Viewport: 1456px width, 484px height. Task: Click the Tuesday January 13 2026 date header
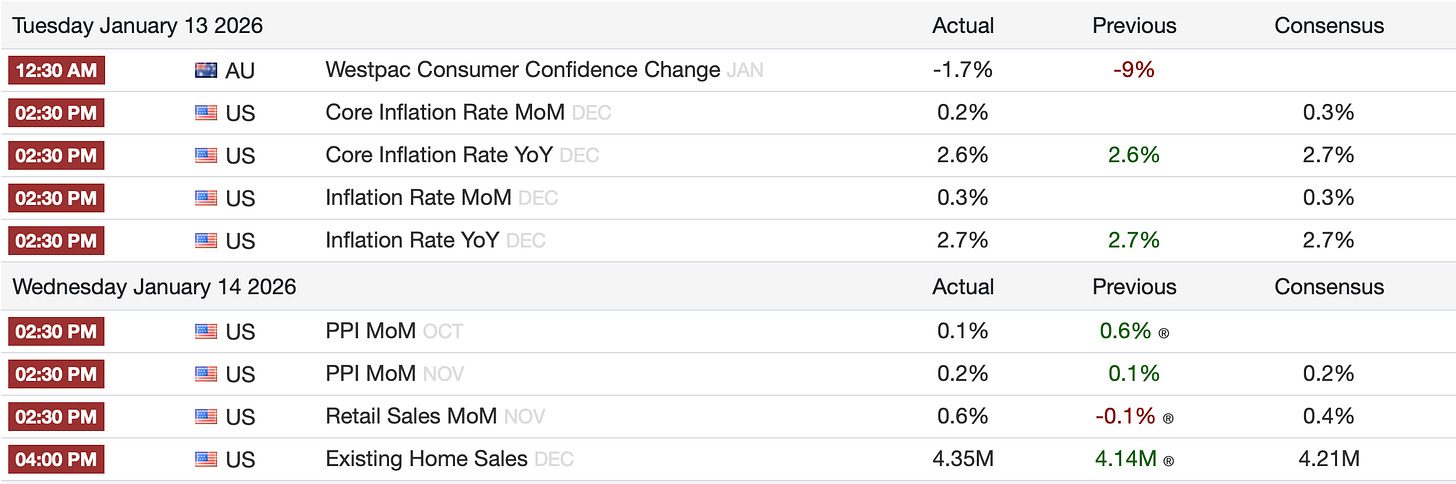138,25
